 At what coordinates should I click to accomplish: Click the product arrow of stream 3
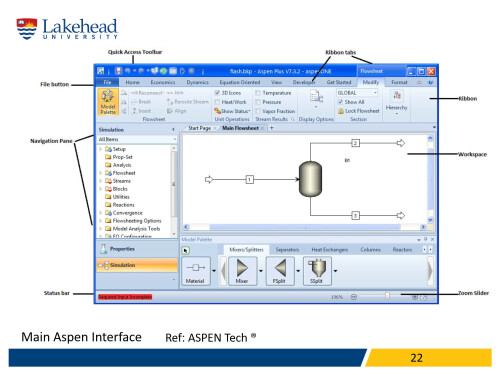401,216
